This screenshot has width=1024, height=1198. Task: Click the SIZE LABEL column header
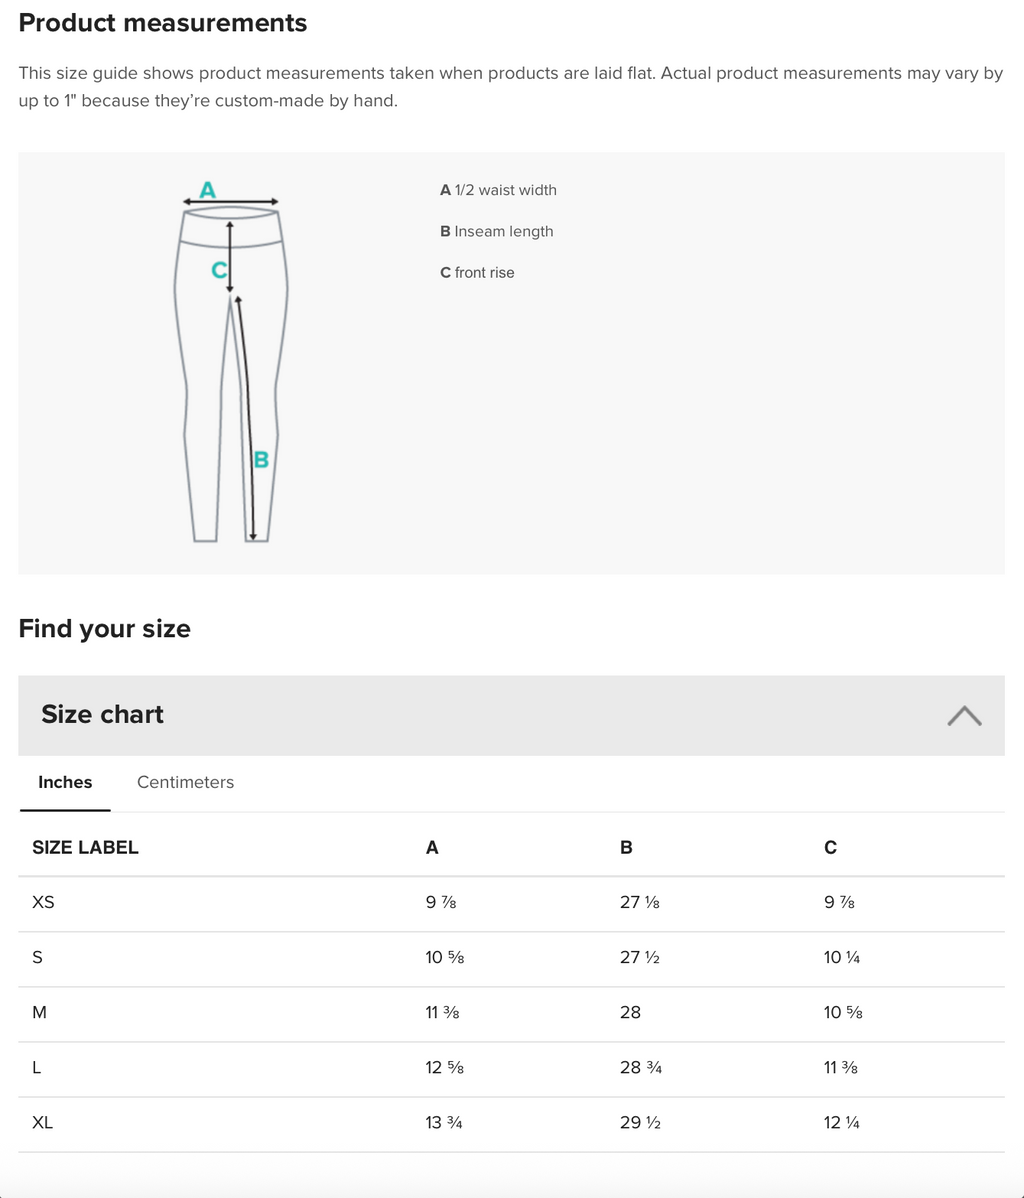tap(85, 847)
